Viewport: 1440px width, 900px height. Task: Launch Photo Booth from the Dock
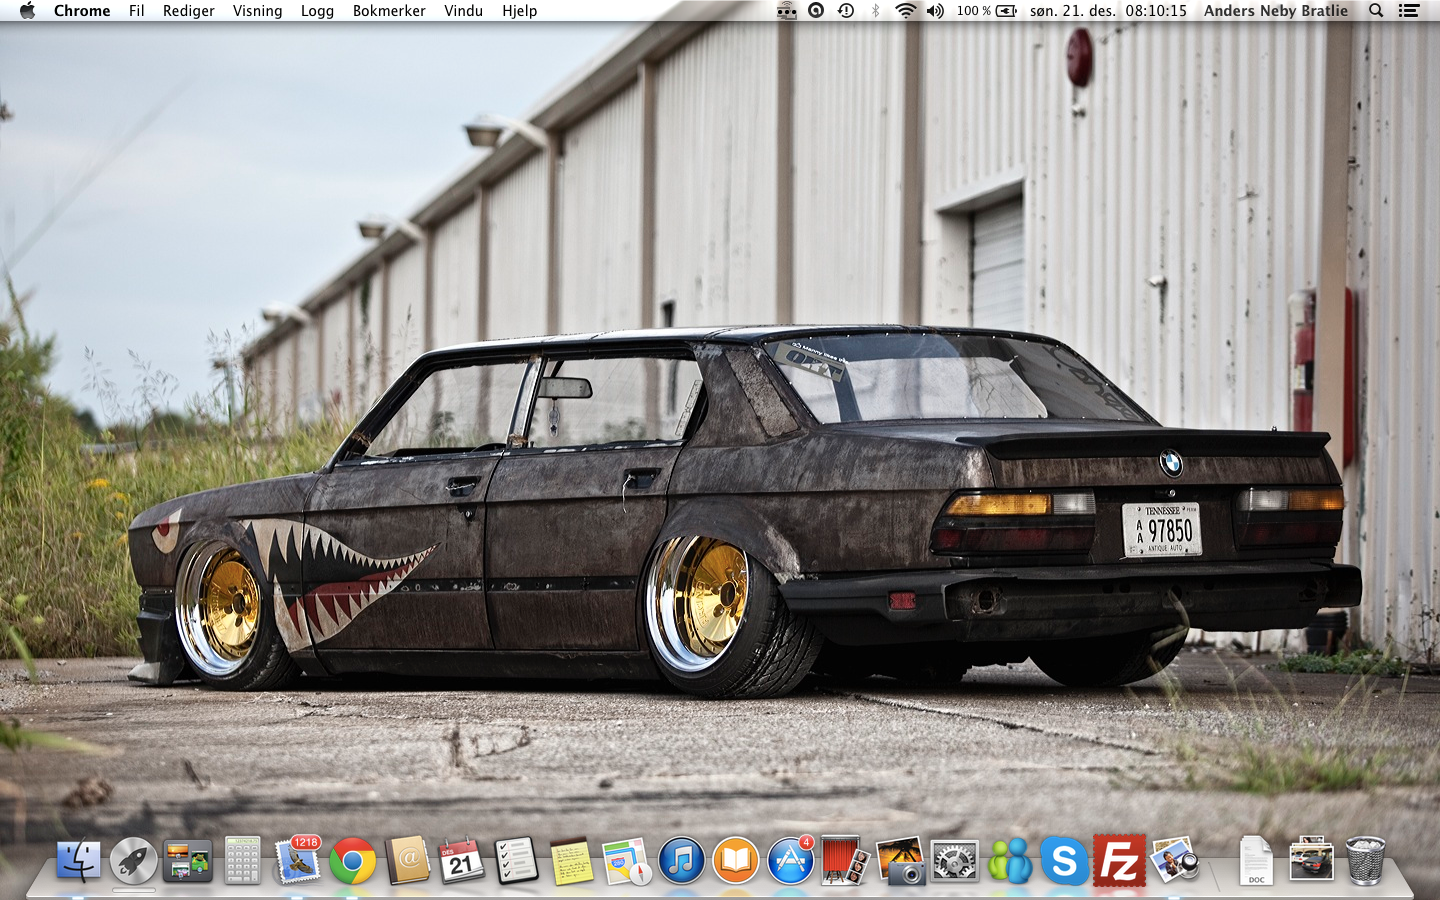pyautogui.click(x=845, y=860)
